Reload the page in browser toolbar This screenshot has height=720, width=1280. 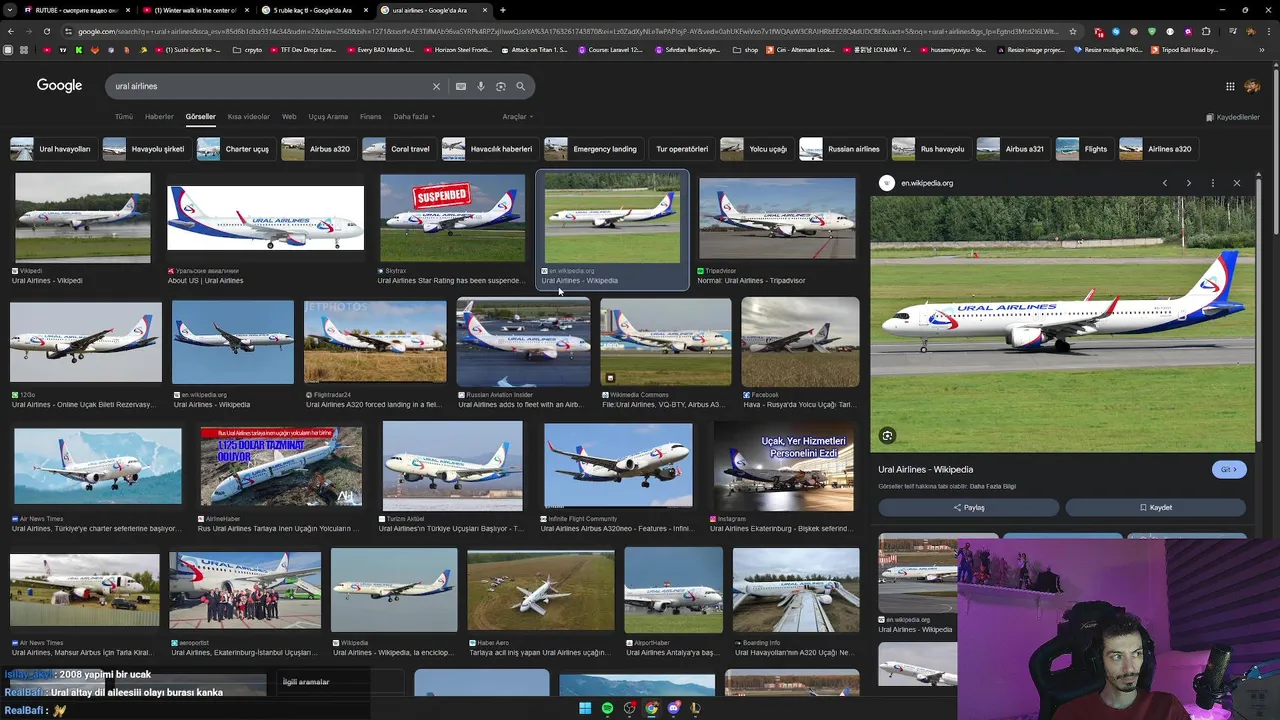click(x=46, y=31)
